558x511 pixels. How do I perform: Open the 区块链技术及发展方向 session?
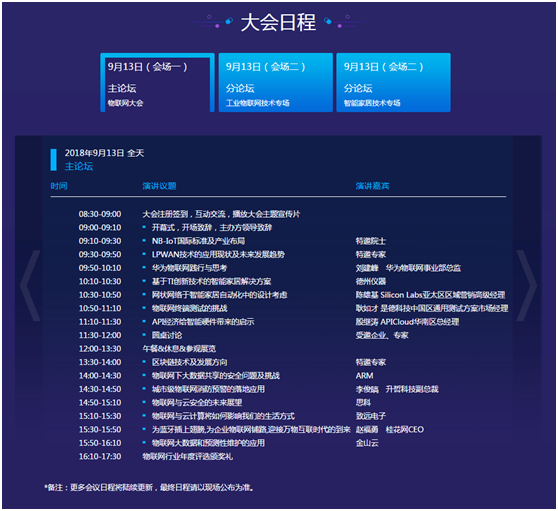point(189,362)
